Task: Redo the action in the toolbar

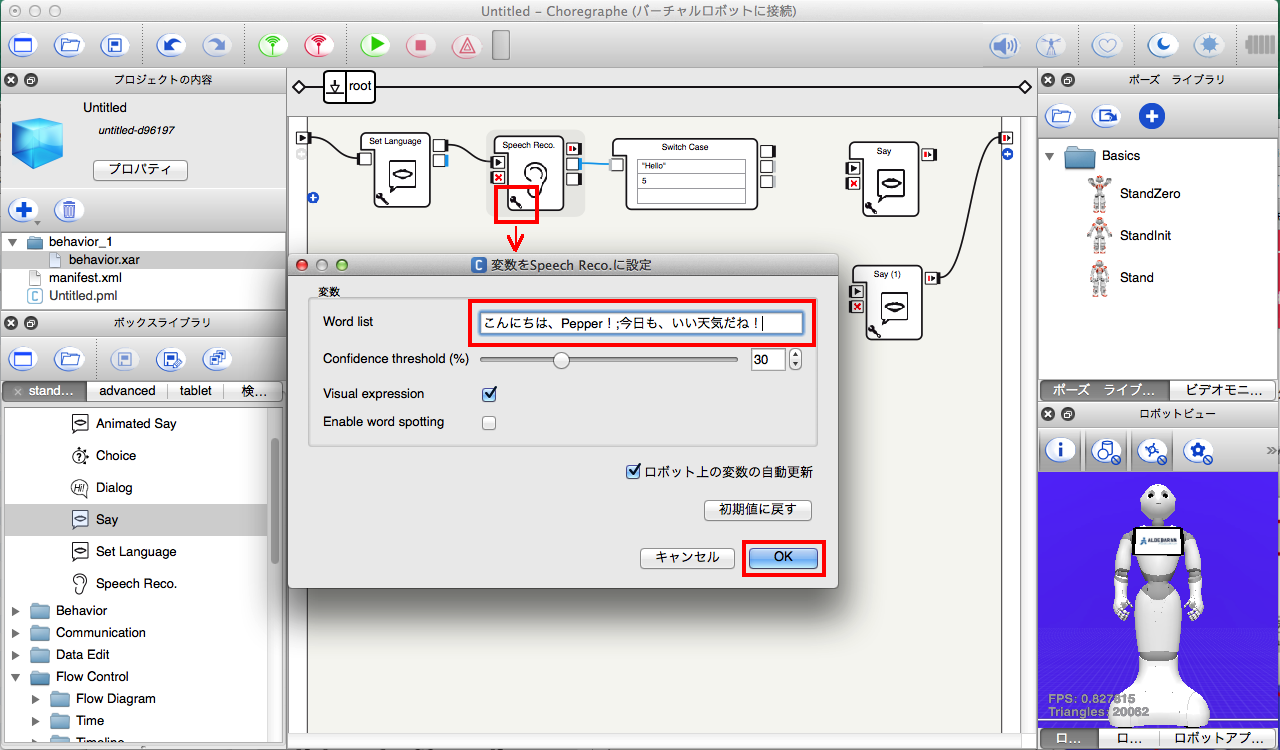Action: pyautogui.click(x=216, y=46)
